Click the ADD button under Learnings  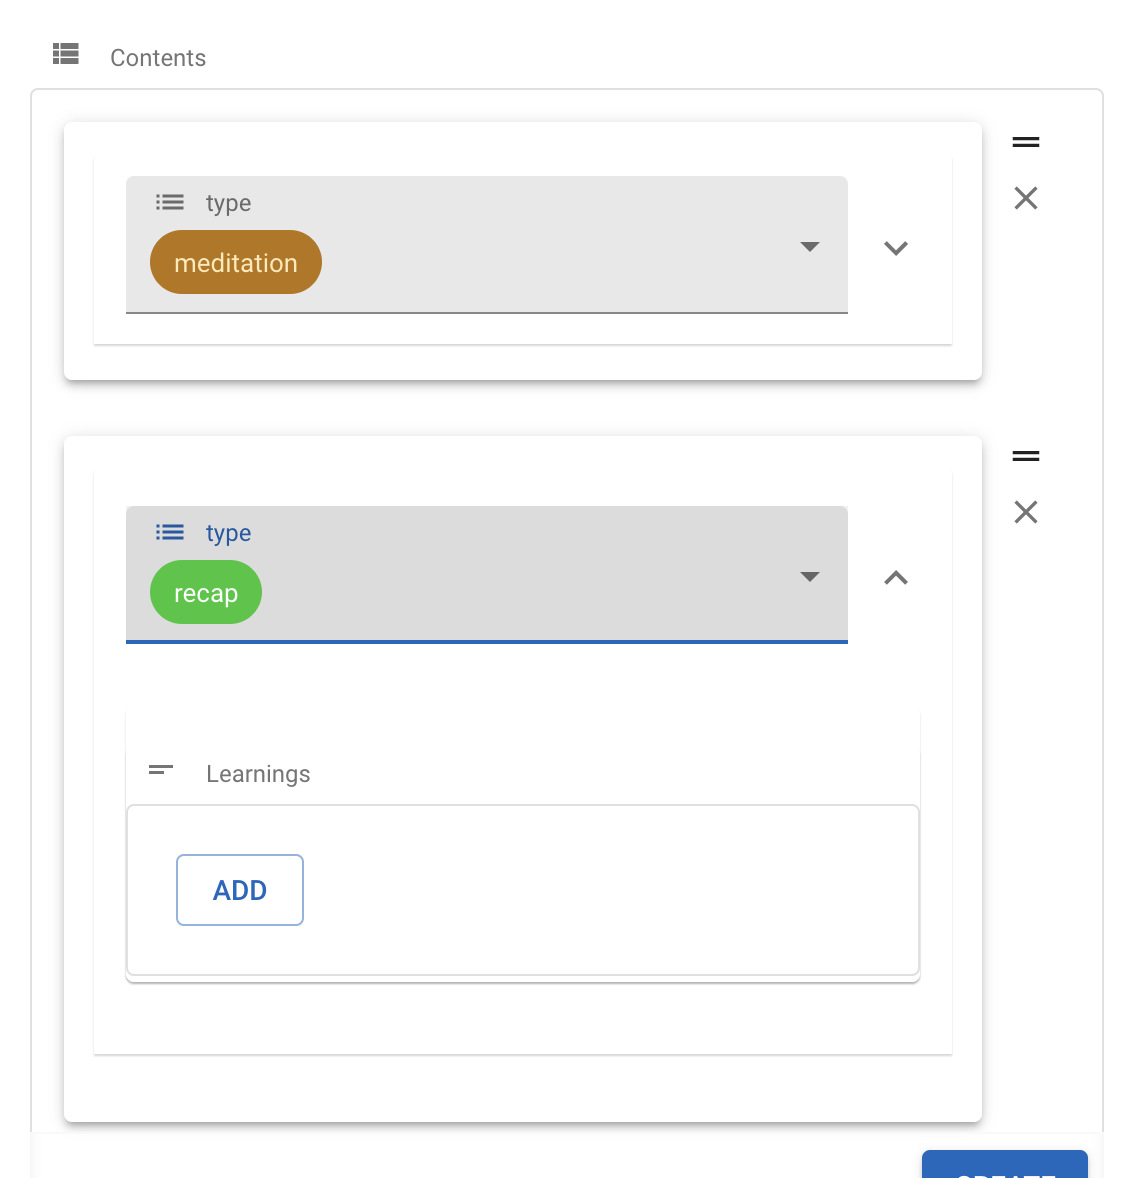239,889
